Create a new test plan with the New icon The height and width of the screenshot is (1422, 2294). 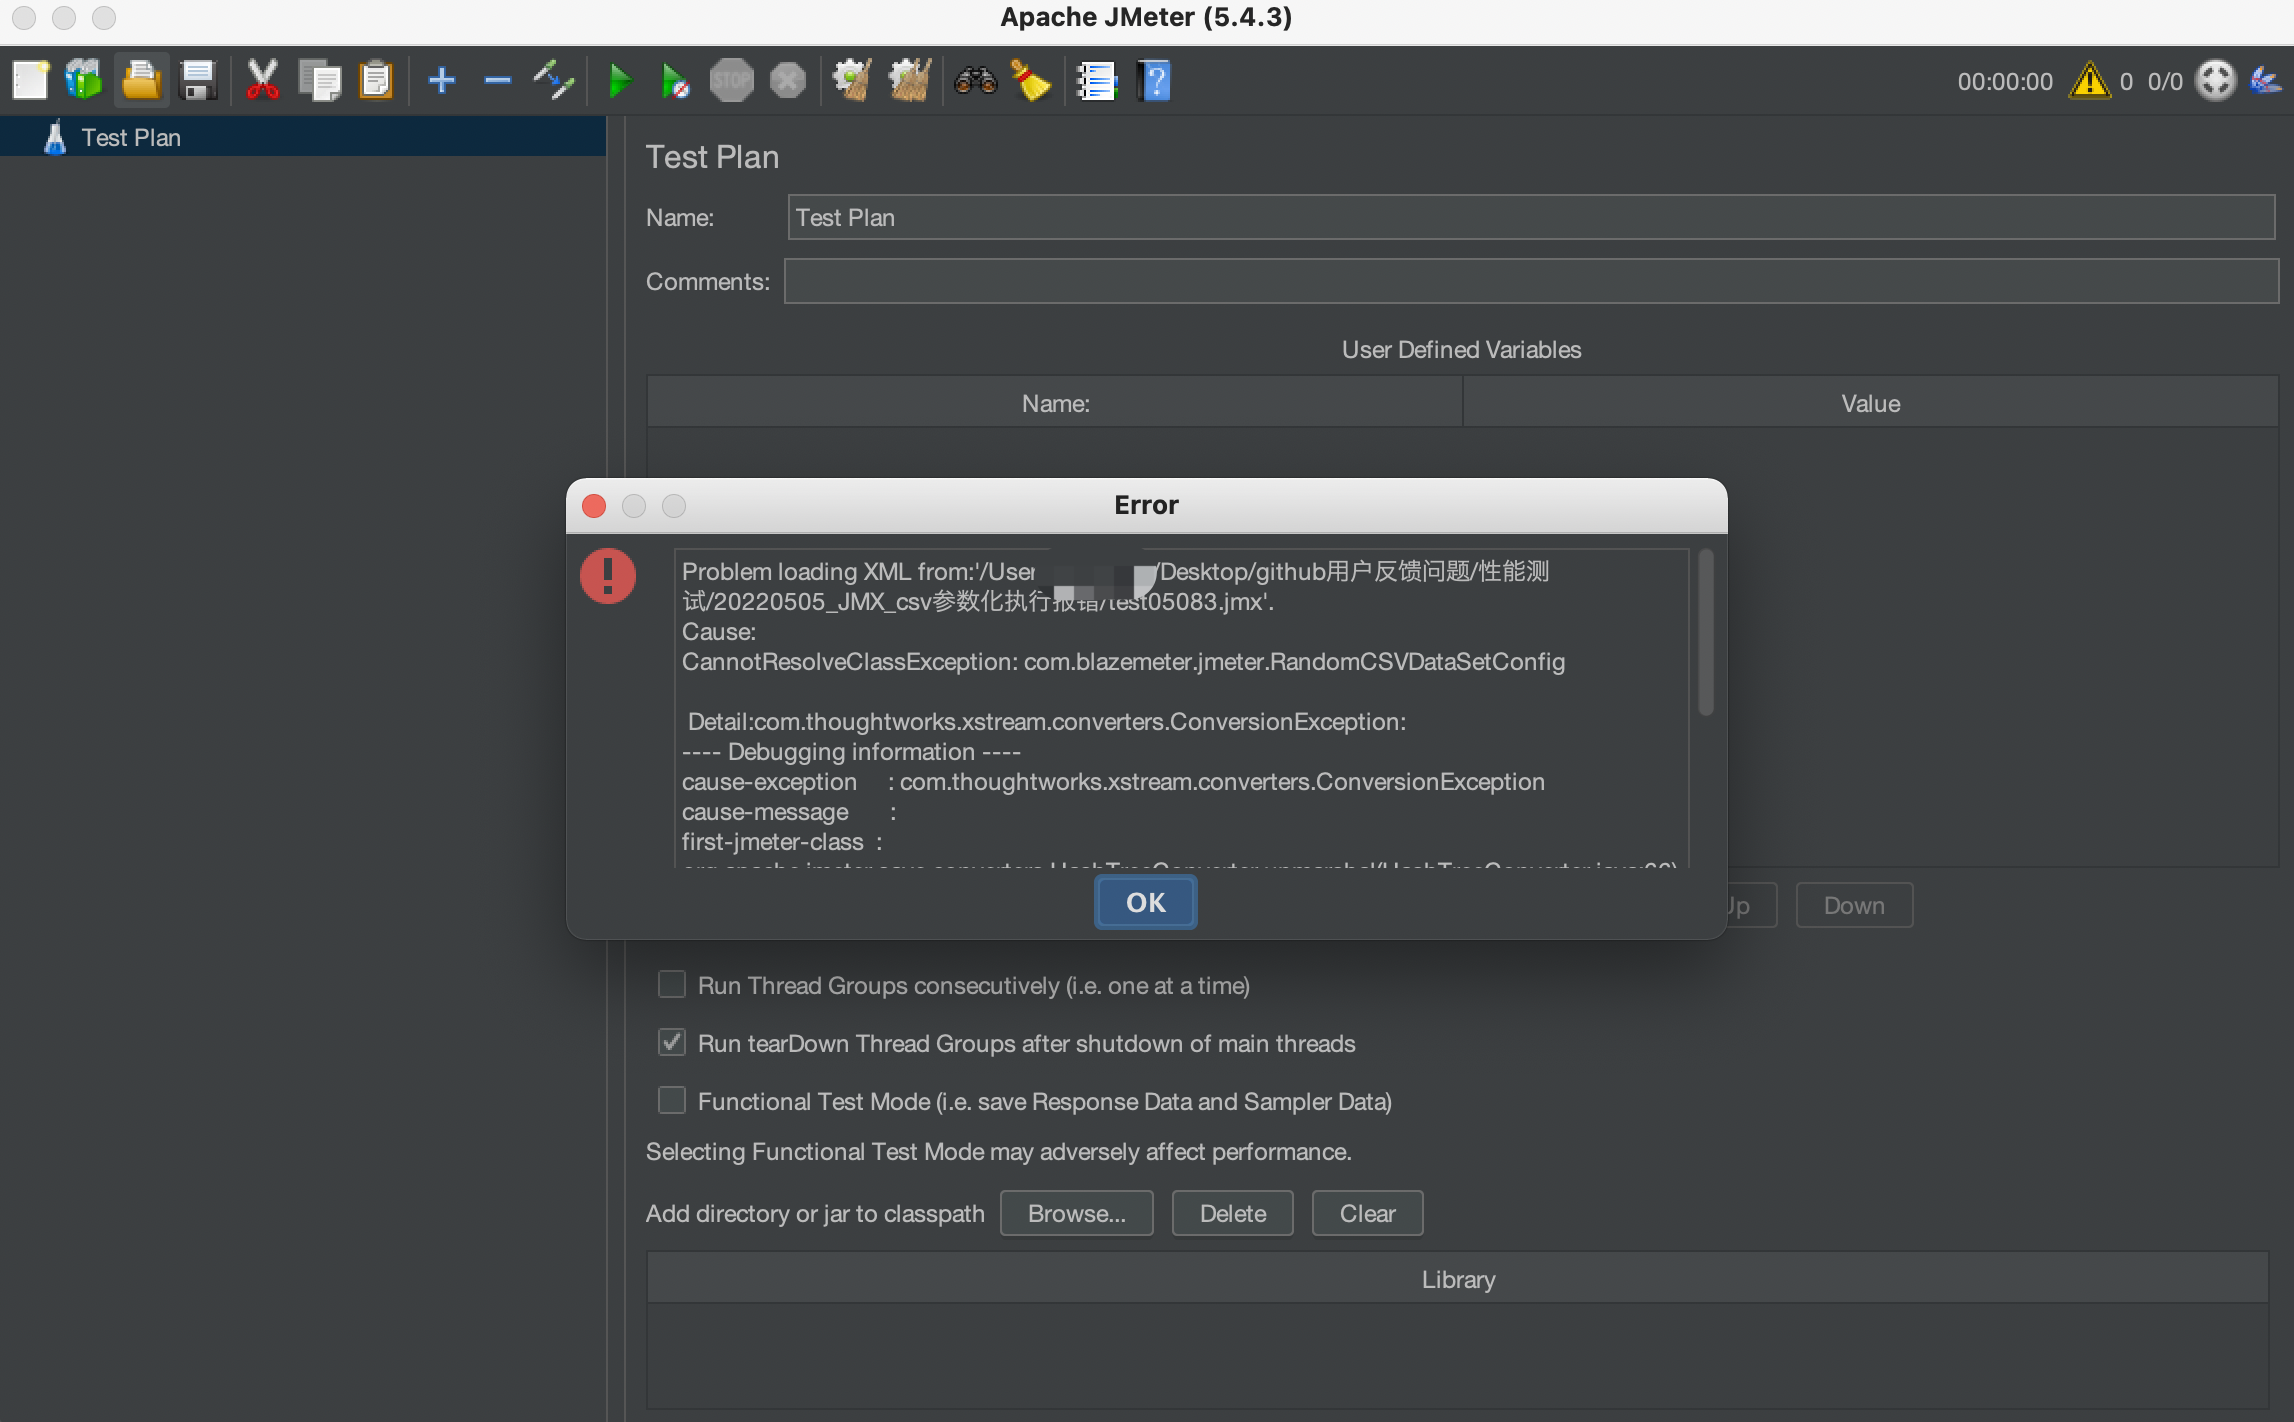[x=30, y=80]
